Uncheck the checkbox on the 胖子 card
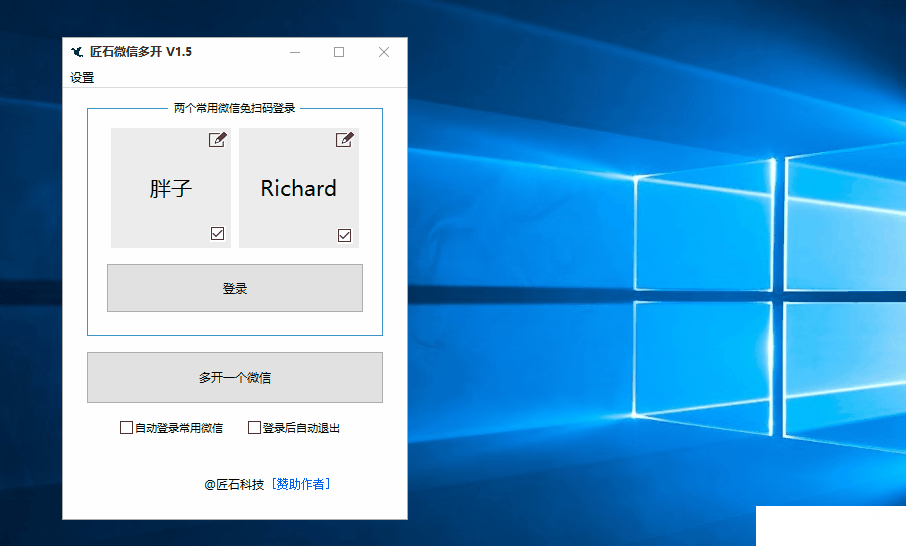Viewport: 906px width, 546px height. 217,233
